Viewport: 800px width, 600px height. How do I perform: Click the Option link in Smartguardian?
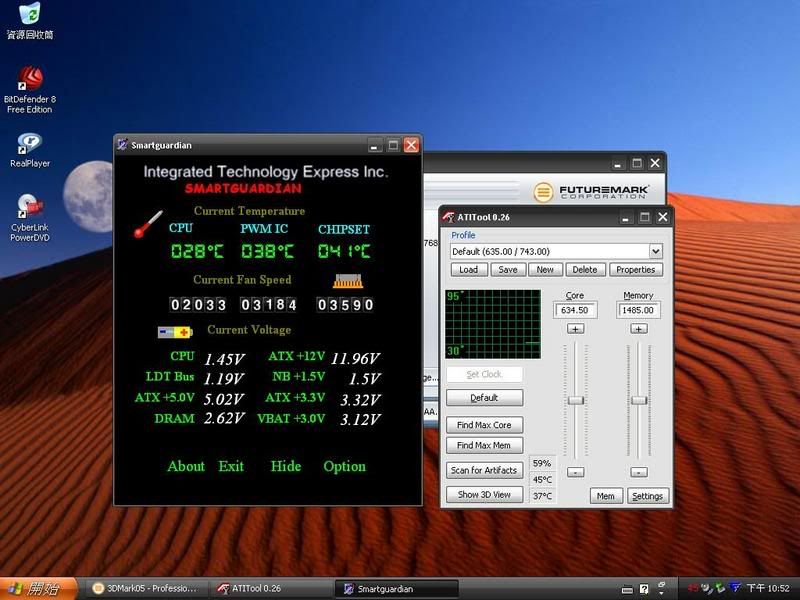tap(344, 466)
